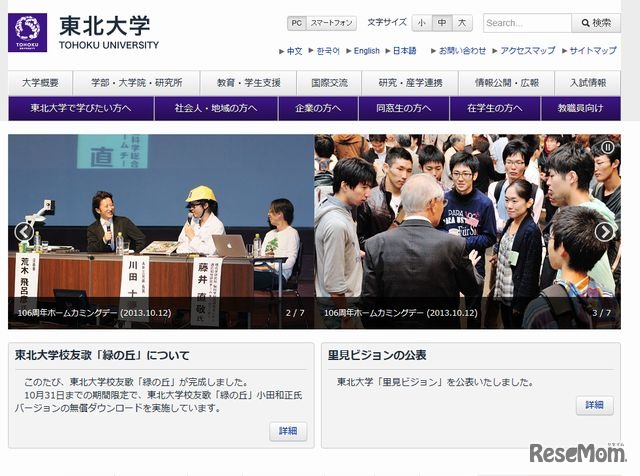Click the 東北大学 TOHOKU UNIVERSITY title text
The width and height of the screenshot is (640, 476).
109,33
